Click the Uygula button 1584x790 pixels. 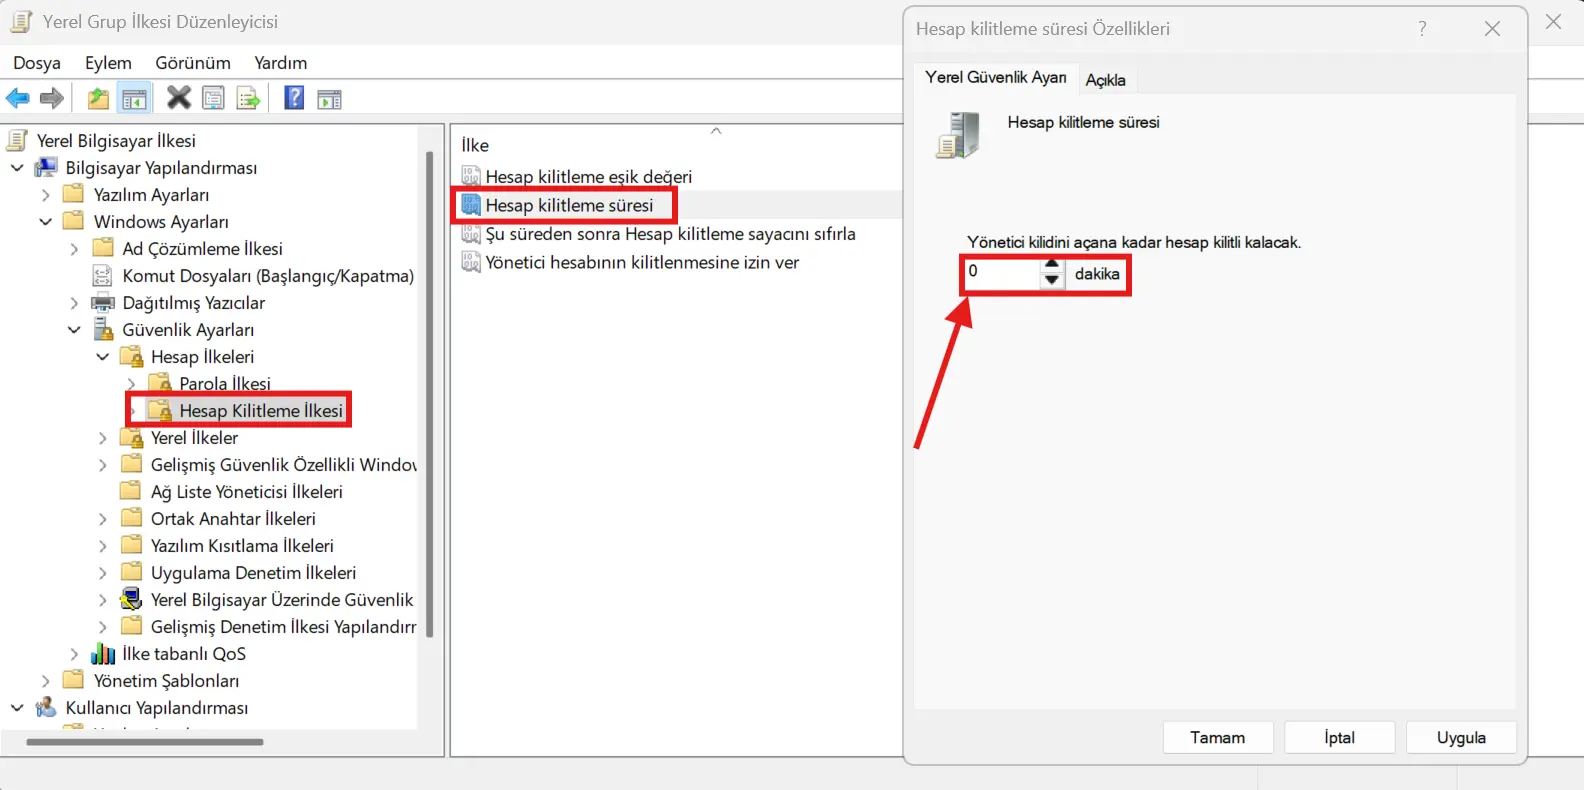tap(1461, 737)
